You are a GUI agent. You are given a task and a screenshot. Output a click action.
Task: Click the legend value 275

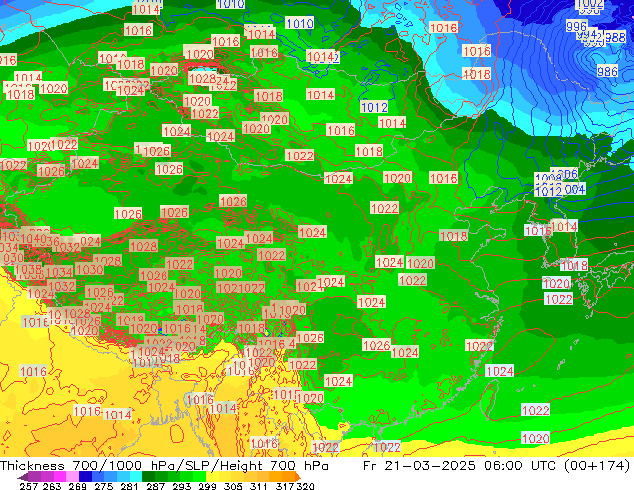click(104, 486)
